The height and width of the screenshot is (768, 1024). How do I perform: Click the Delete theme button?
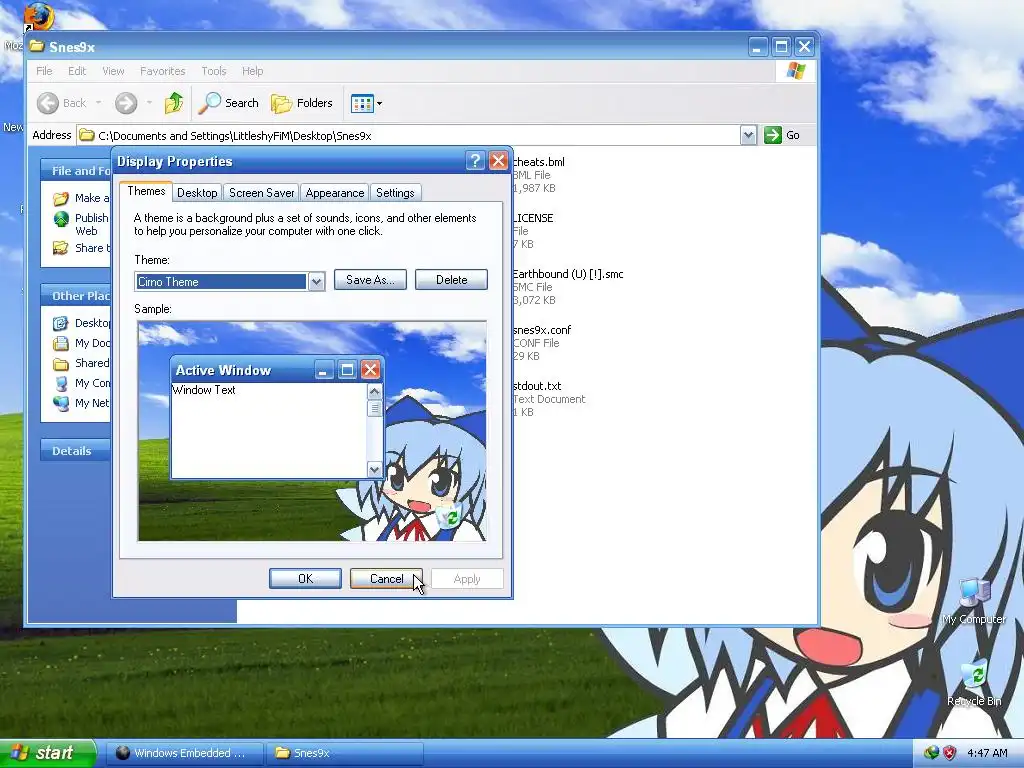451,280
